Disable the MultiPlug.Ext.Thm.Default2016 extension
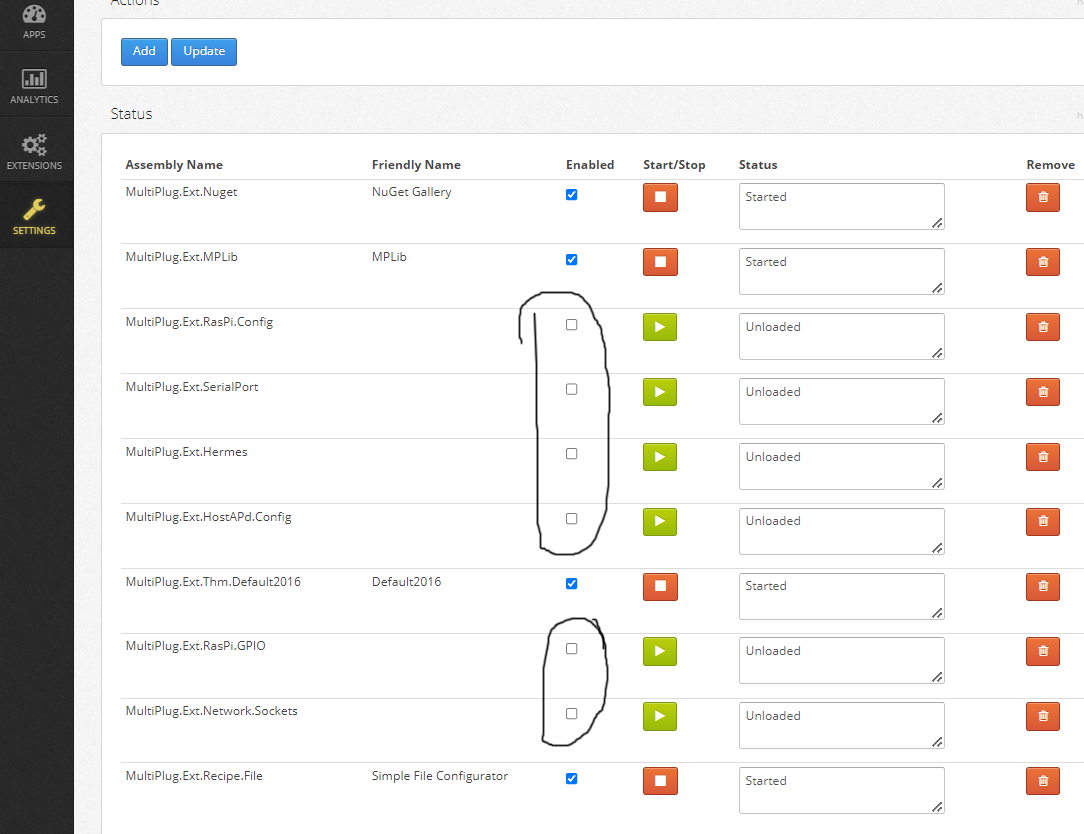This screenshot has height=834, width=1084. pos(571,583)
